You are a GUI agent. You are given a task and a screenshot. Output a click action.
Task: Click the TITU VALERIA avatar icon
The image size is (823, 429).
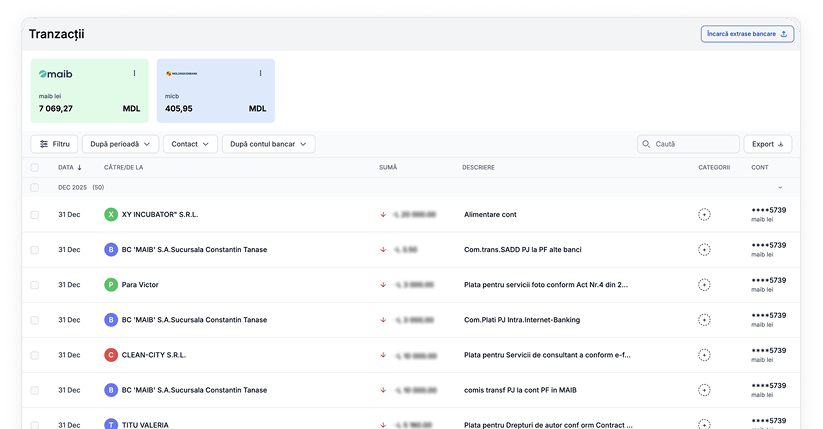111,423
